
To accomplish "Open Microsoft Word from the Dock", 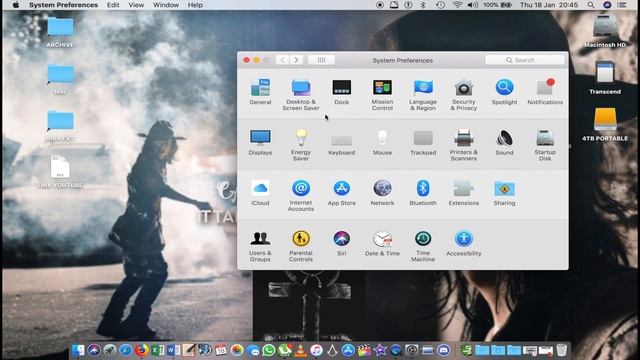I will tap(173, 350).
